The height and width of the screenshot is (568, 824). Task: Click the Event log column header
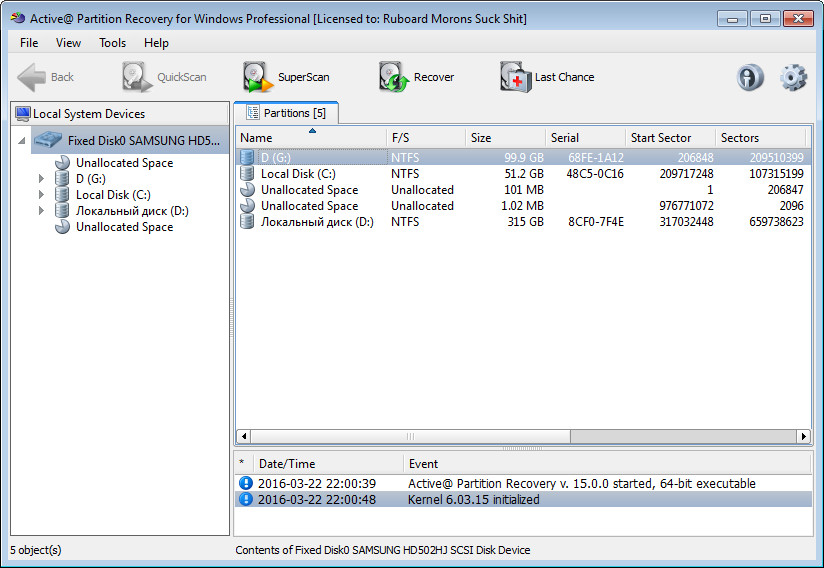[608, 463]
